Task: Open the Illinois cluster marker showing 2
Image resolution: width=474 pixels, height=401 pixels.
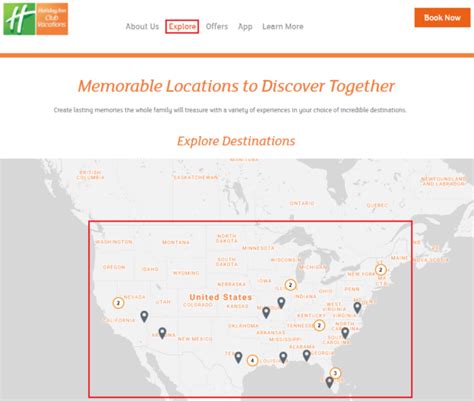Action: coord(290,285)
